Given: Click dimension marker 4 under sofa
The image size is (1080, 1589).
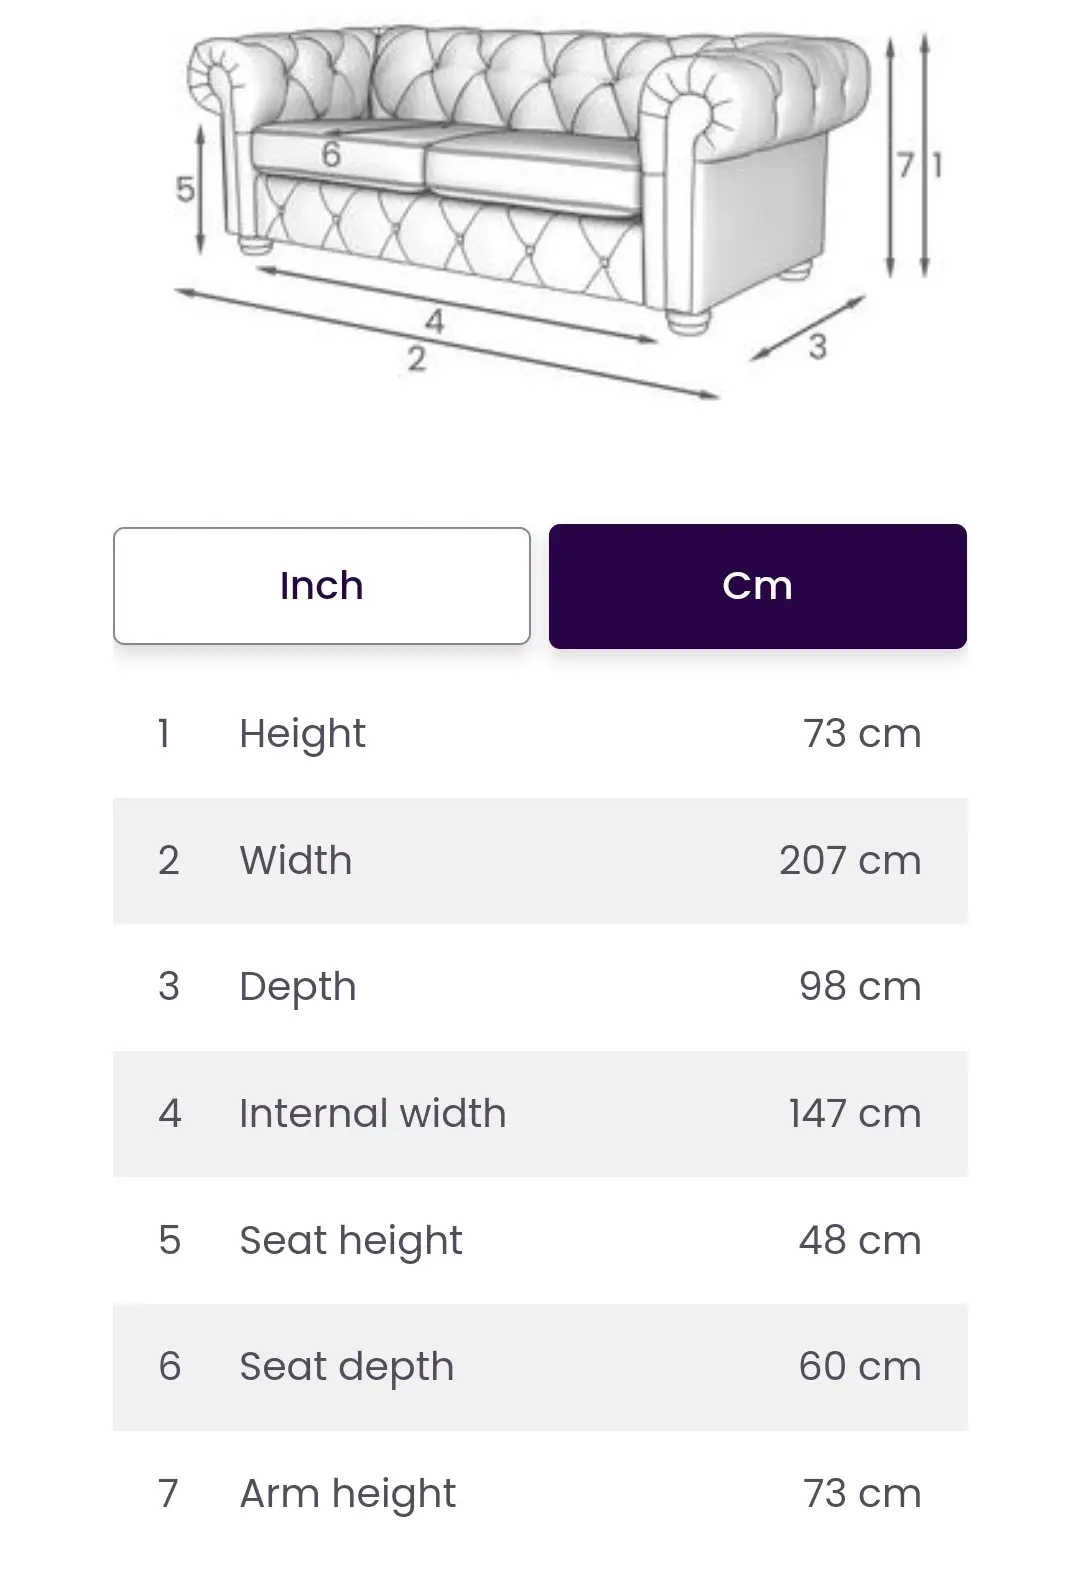Looking at the screenshot, I should pyautogui.click(x=434, y=321).
